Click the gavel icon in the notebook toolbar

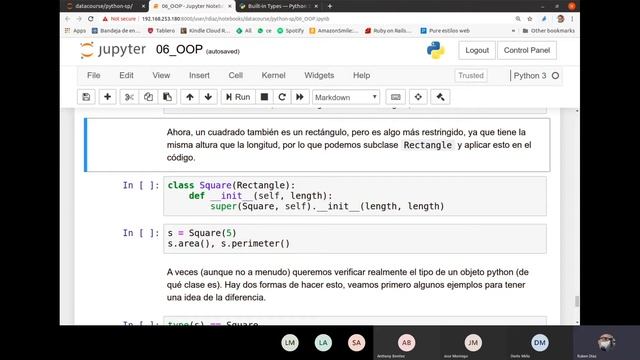pyautogui.click(x=440, y=97)
